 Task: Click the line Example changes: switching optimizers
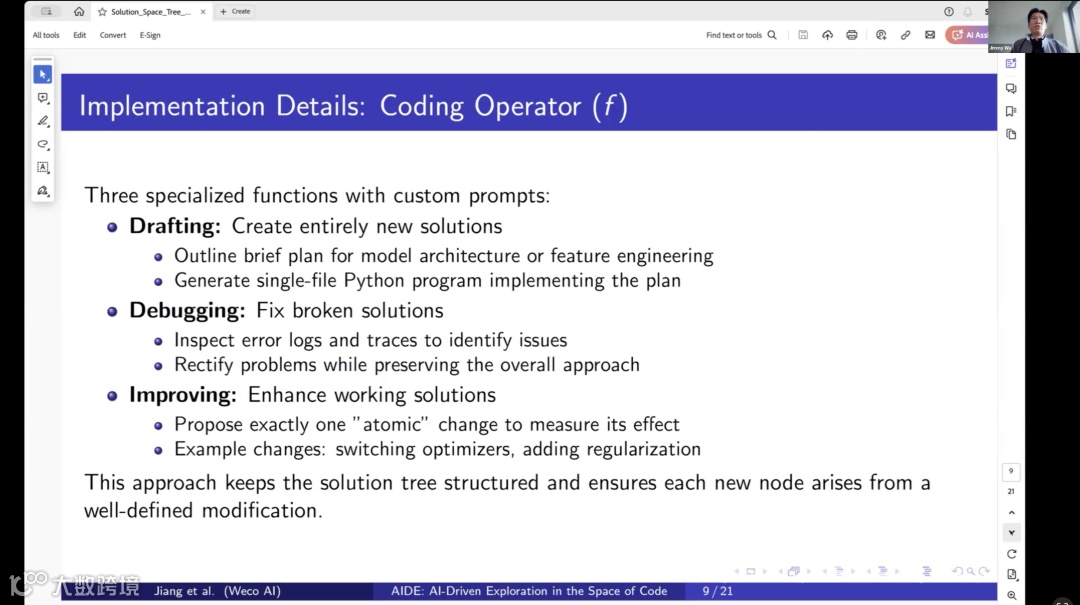tap(437, 449)
